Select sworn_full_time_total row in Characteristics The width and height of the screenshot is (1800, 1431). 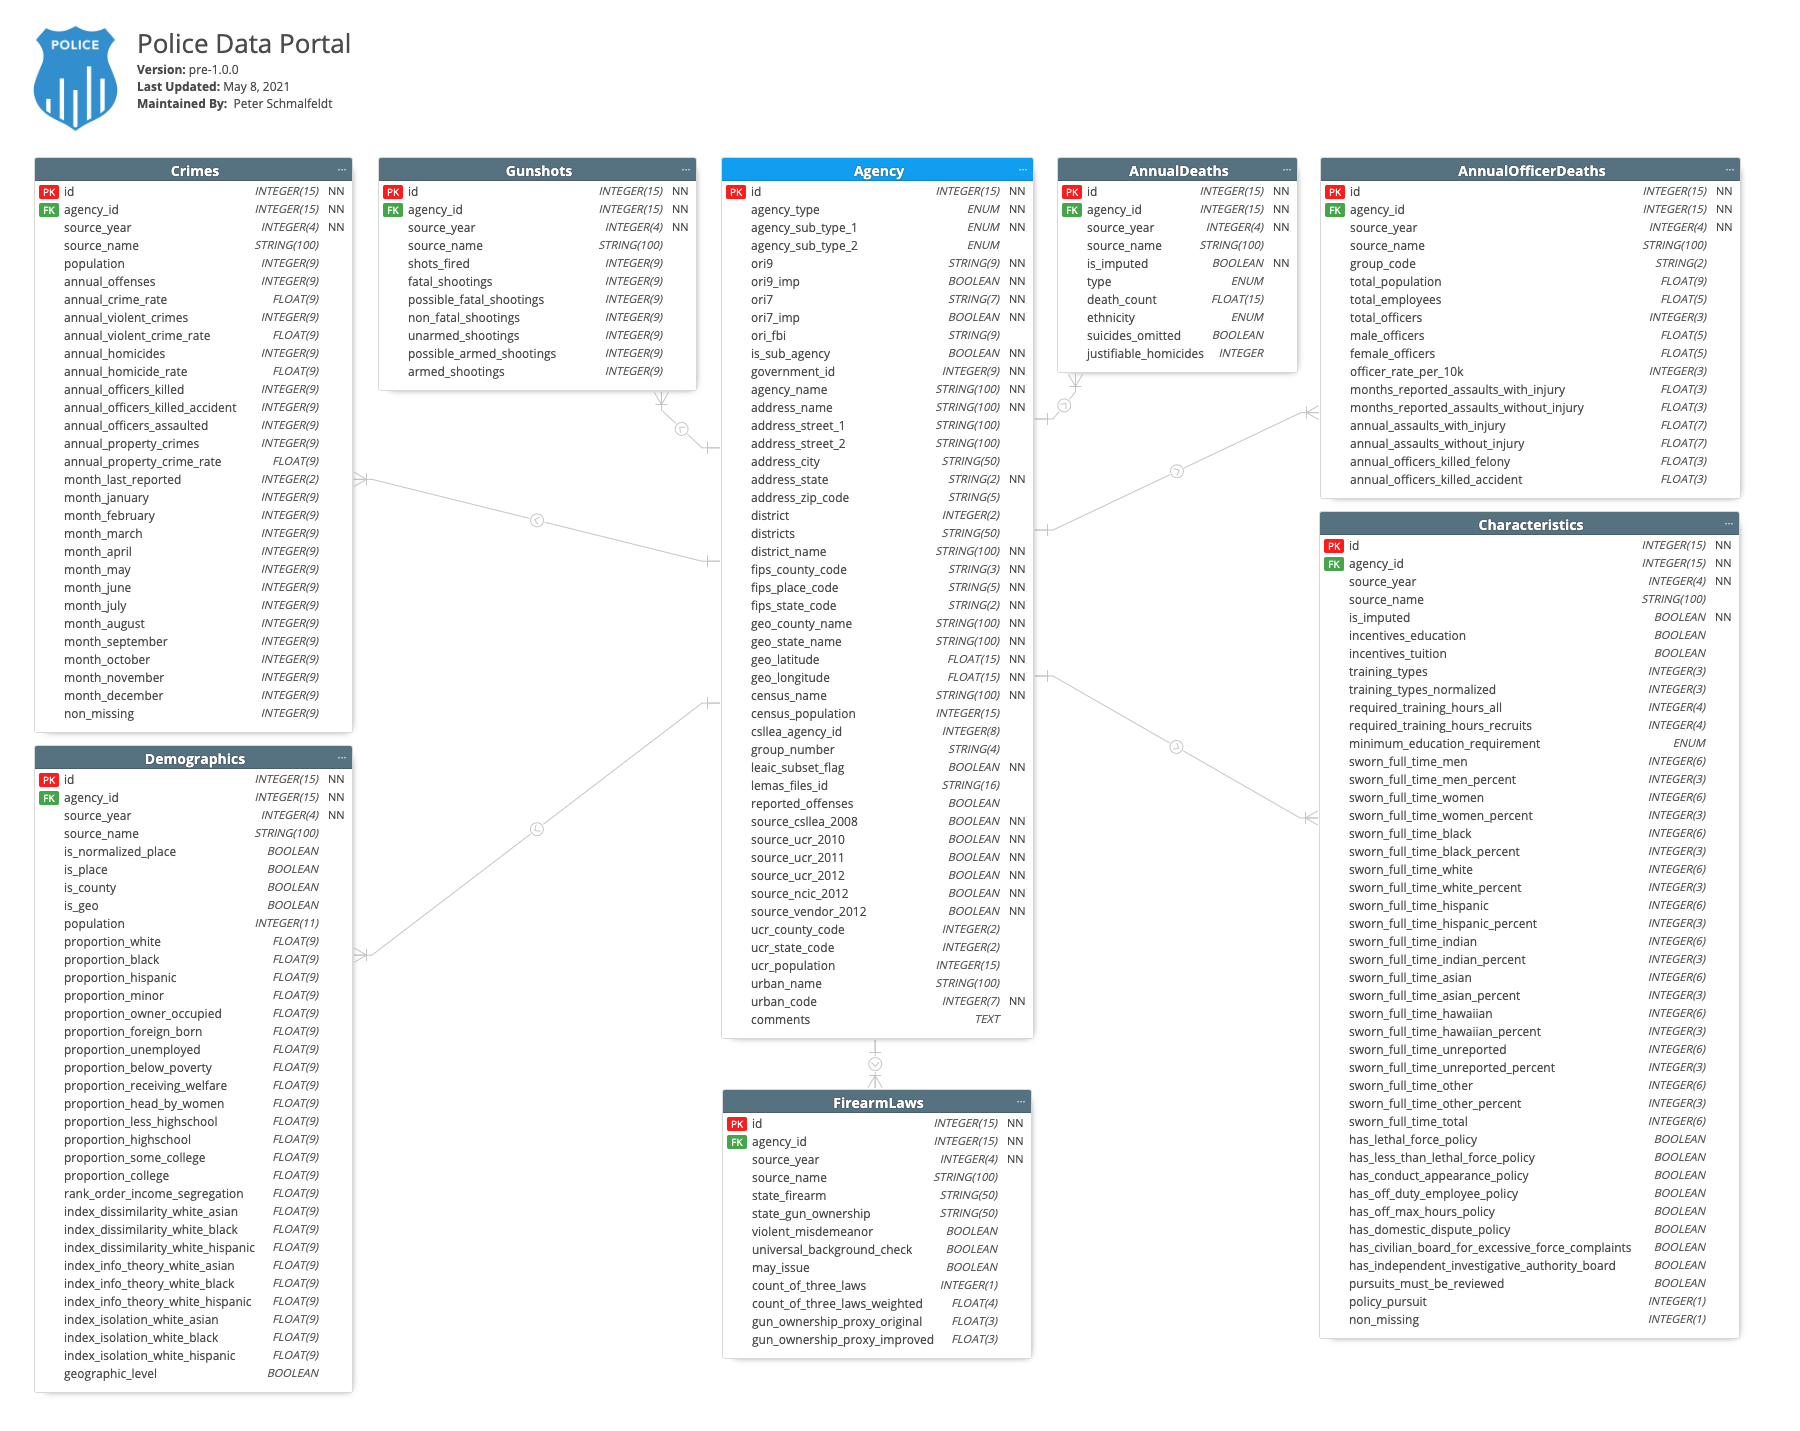pos(1530,1122)
